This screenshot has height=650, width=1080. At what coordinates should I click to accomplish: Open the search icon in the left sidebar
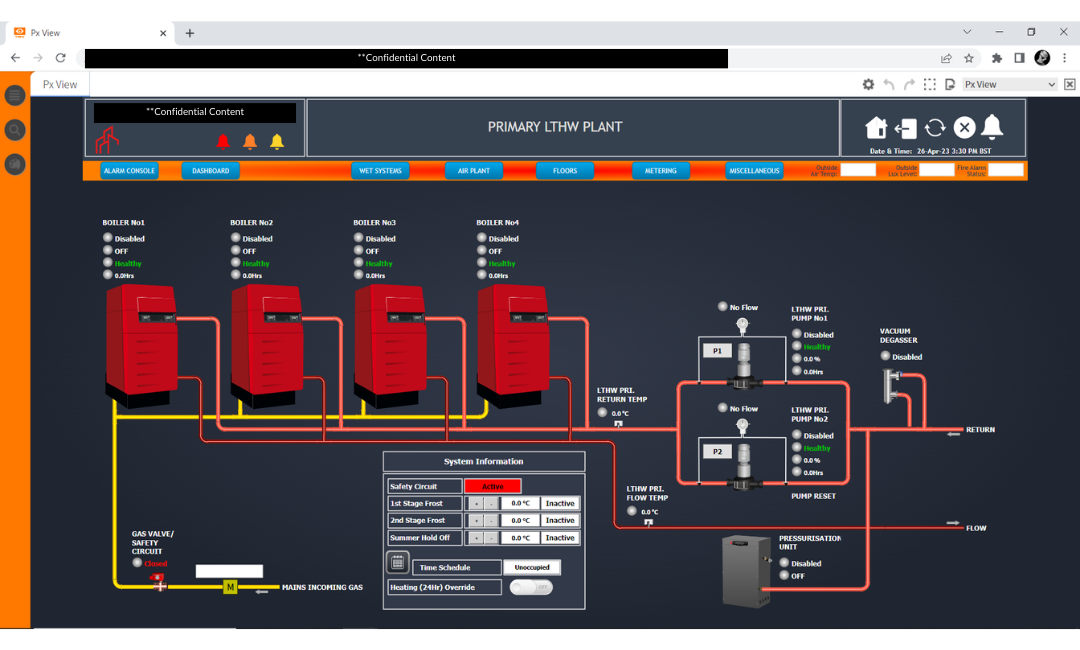coord(14,129)
